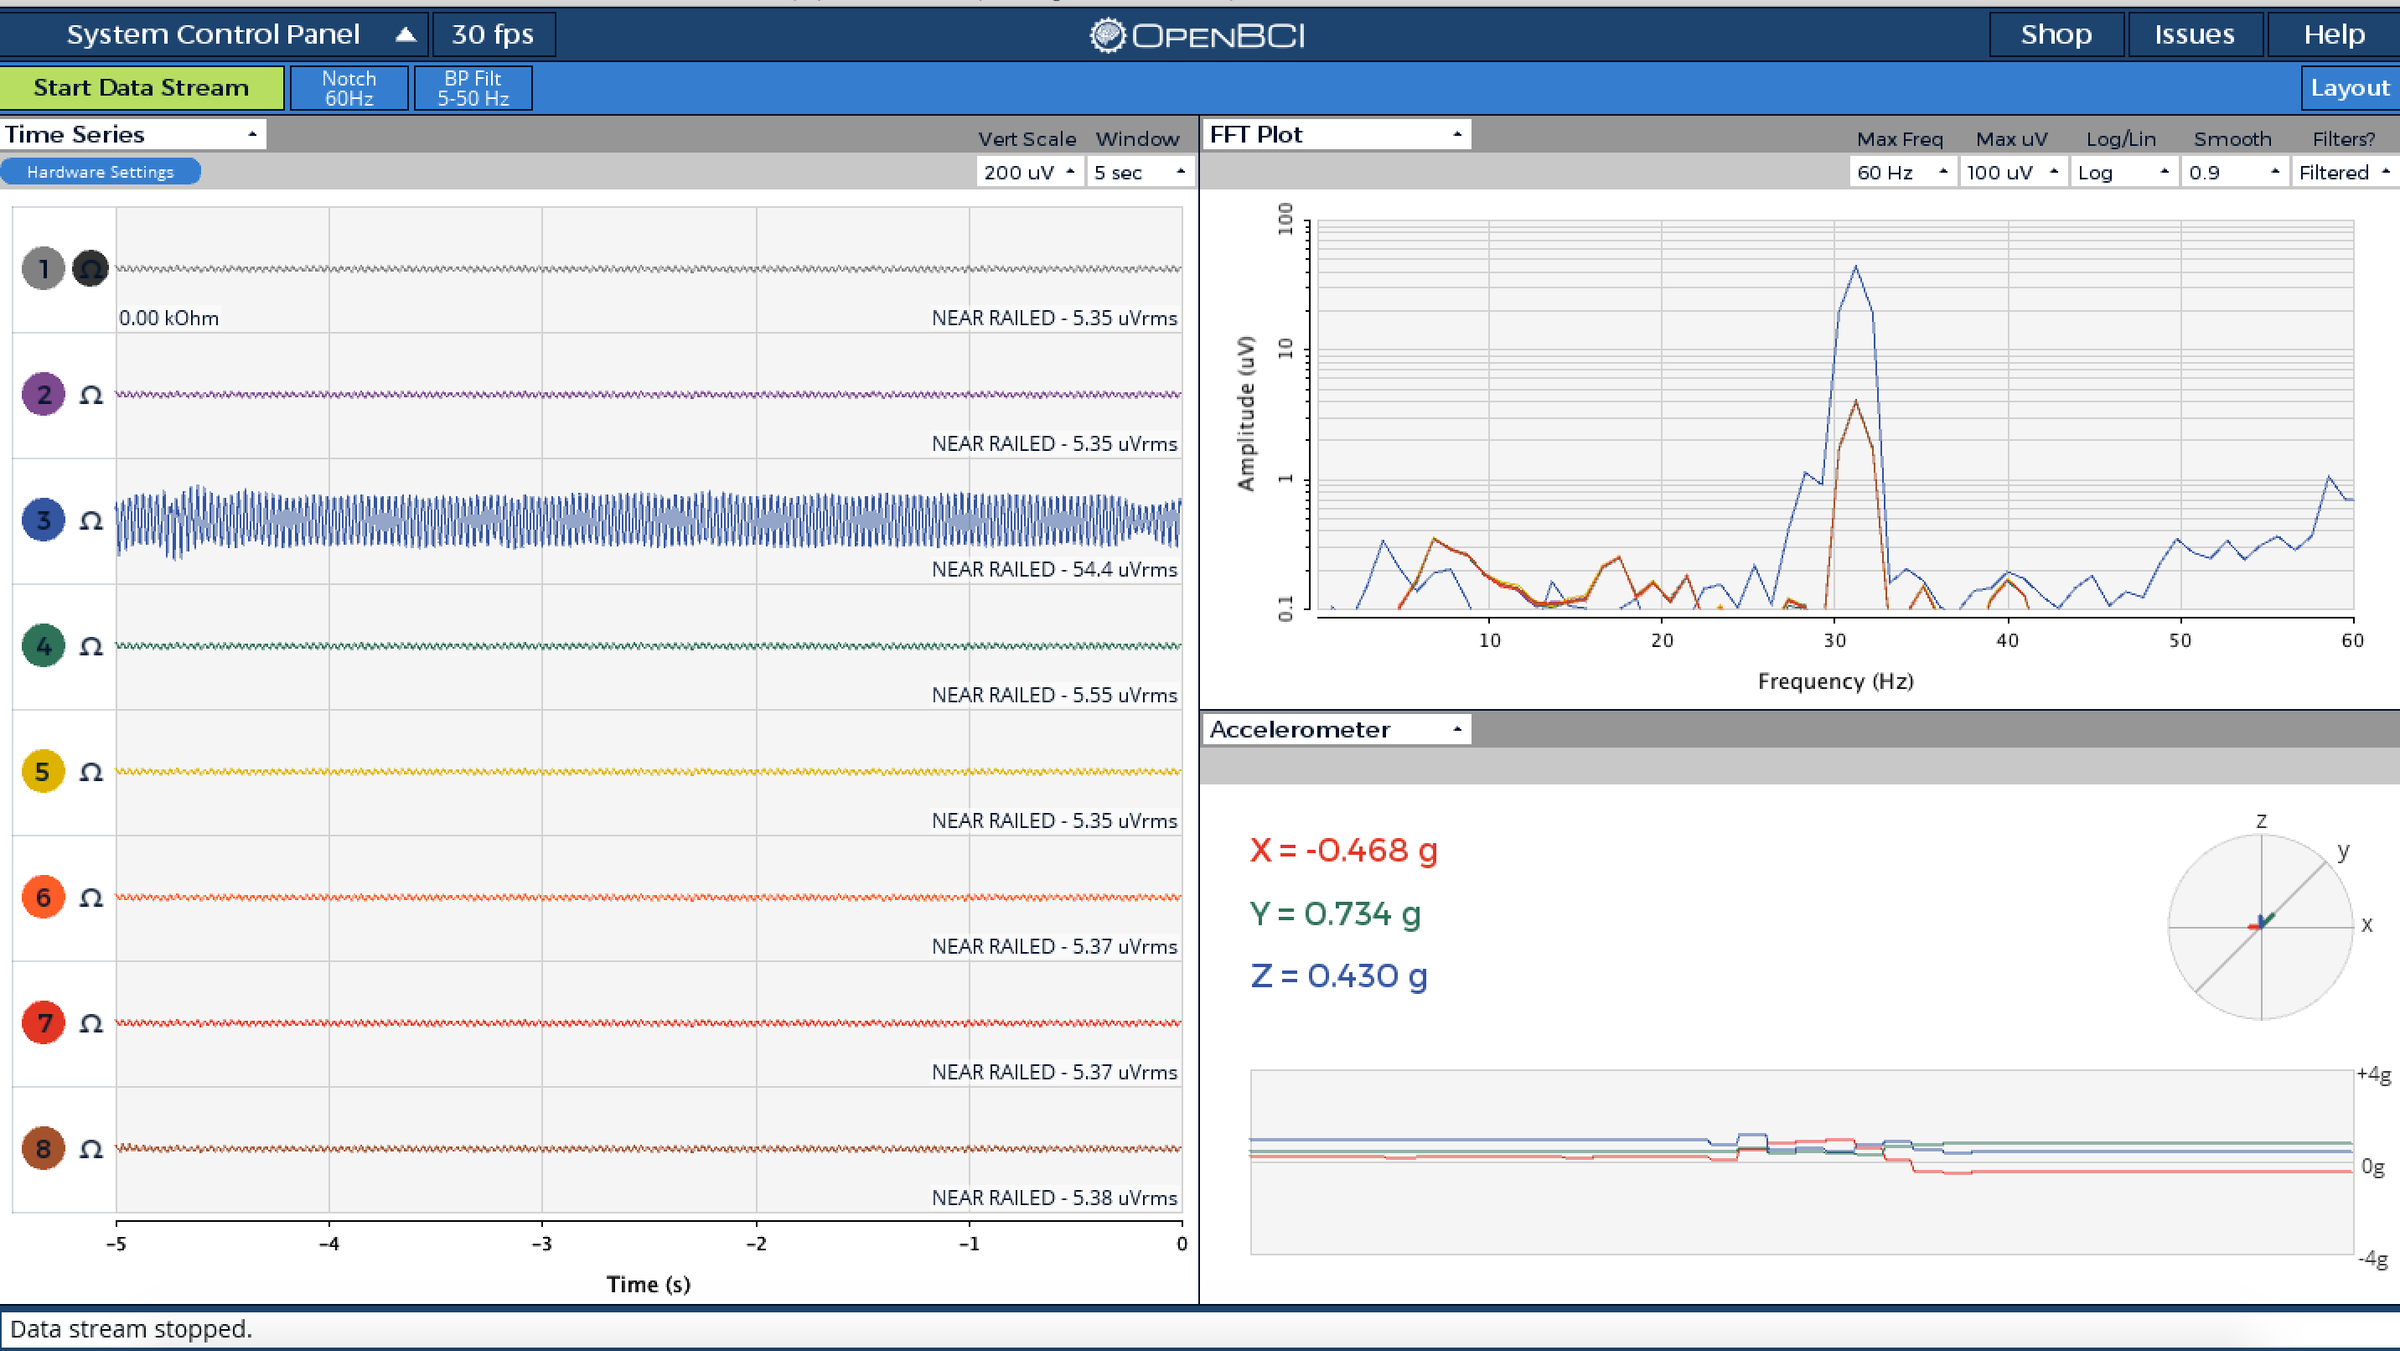
Task: Select the darkened Ω icon on channel 1
Action: (x=90, y=268)
